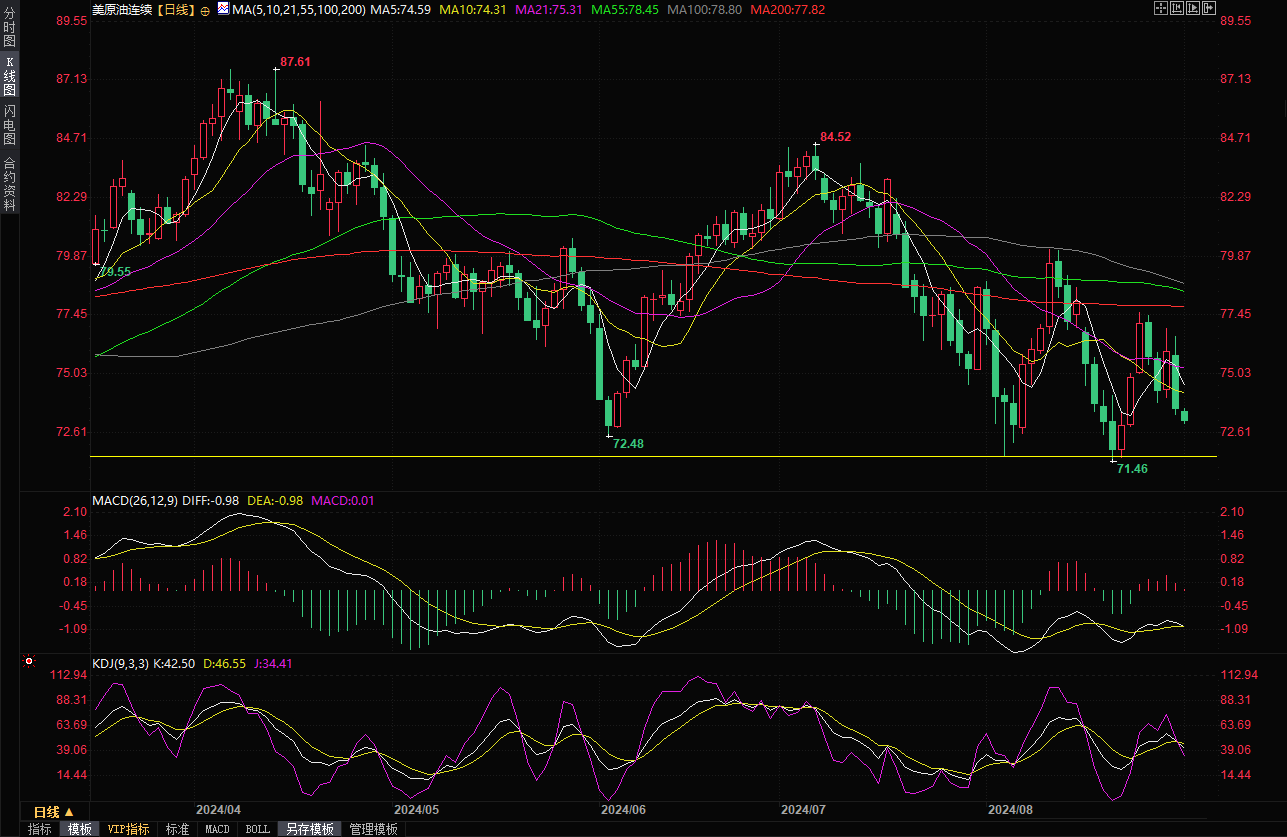Viewport: 1287px width, 837px height.
Task: Click the crosshair cursor icon at top right
Action: coord(1160,8)
